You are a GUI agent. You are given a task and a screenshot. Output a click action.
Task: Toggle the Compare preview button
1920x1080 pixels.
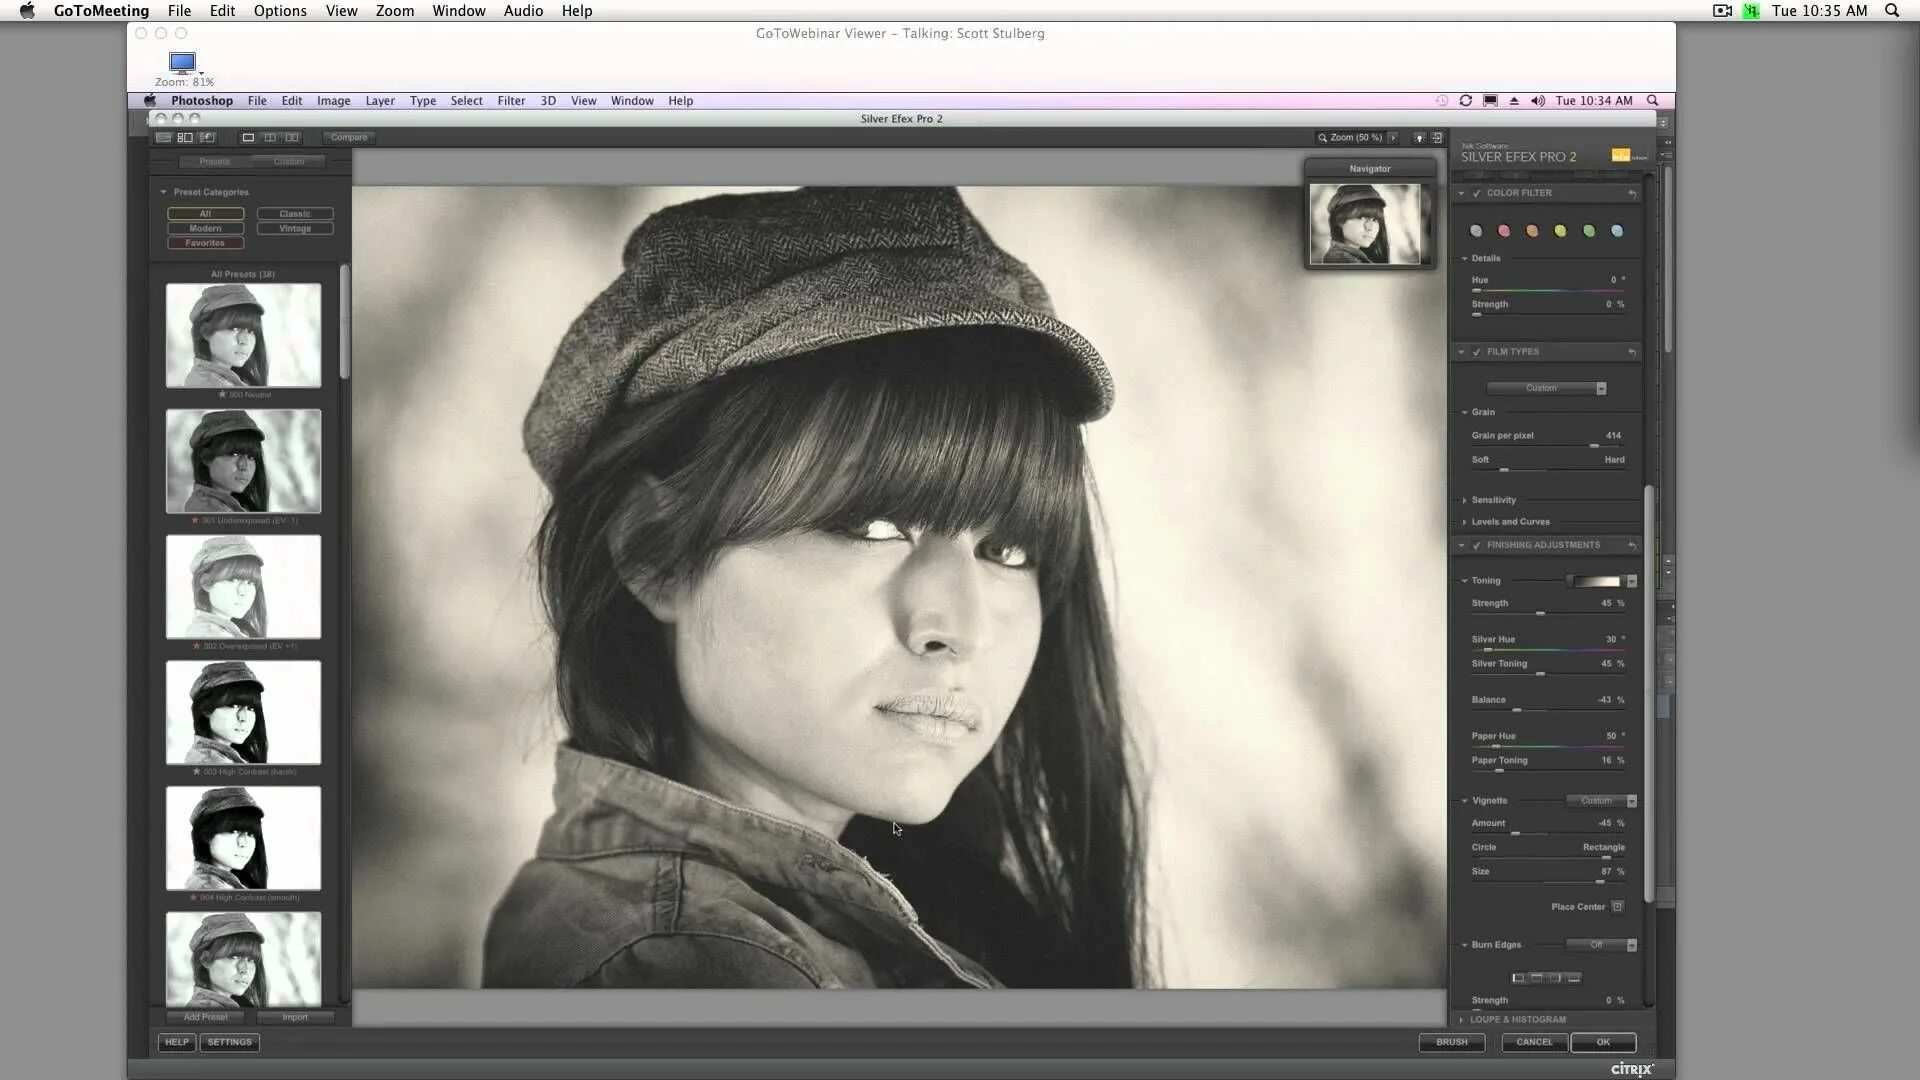coord(349,137)
